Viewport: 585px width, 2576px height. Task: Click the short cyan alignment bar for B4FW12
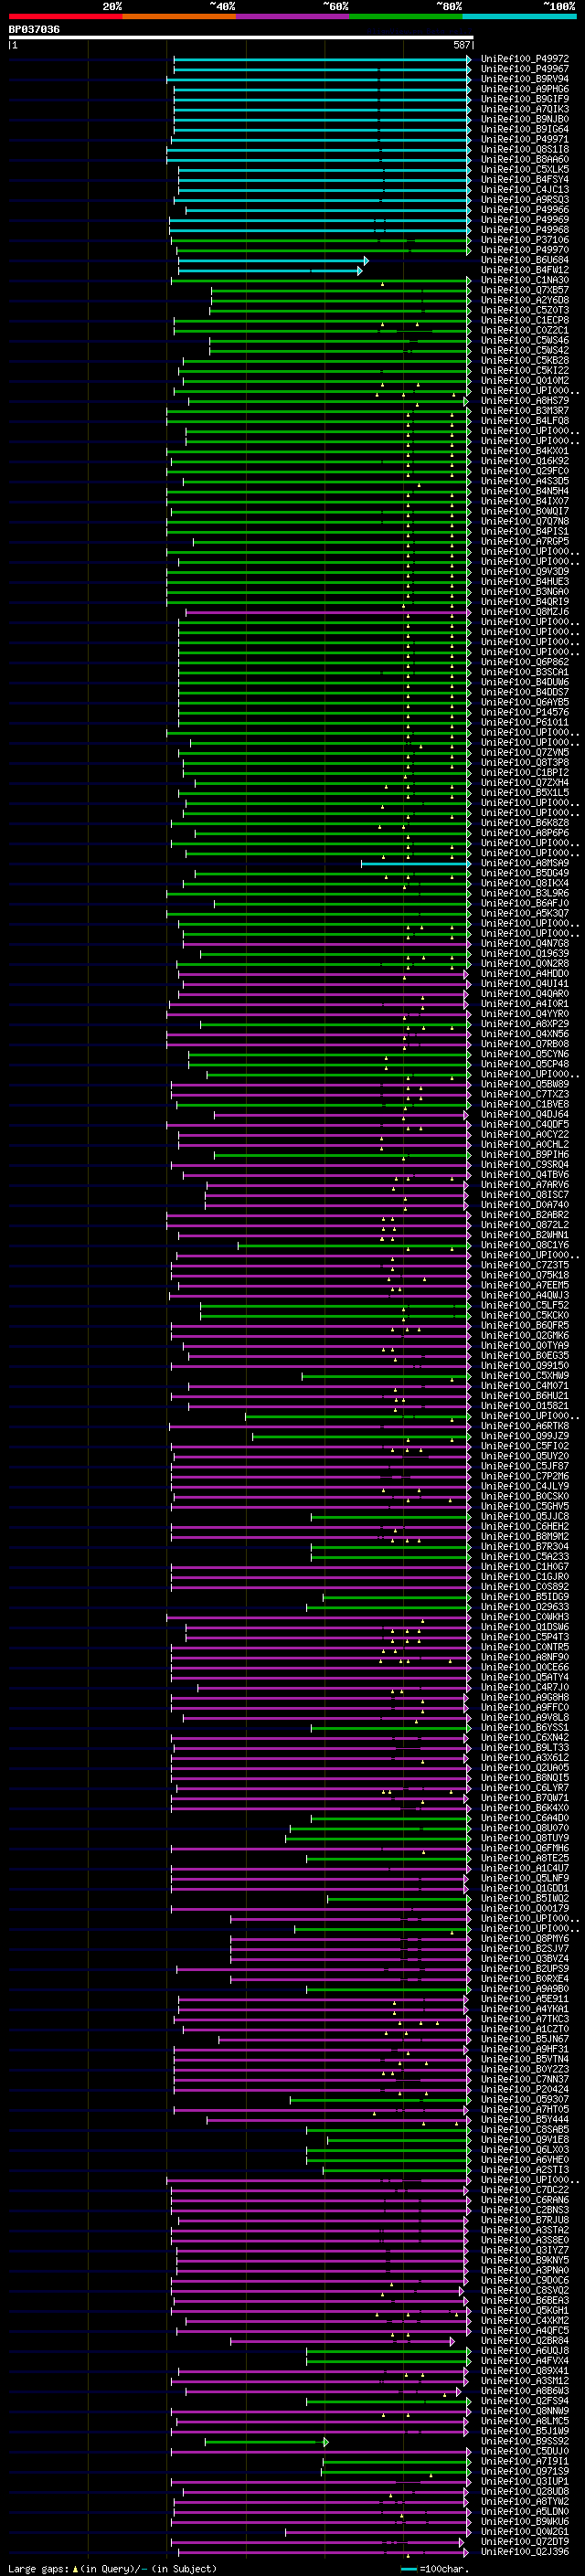270,270
